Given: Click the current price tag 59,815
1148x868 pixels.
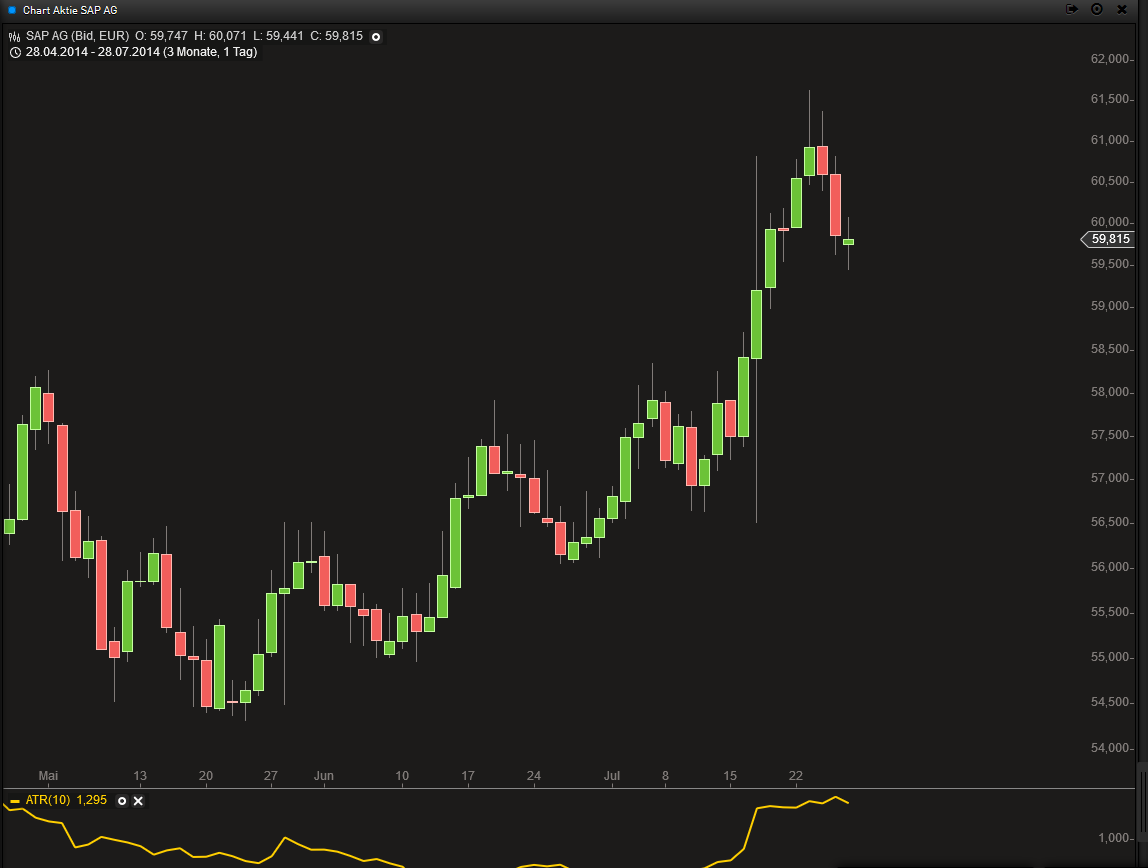Looking at the screenshot, I should [1109, 239].
